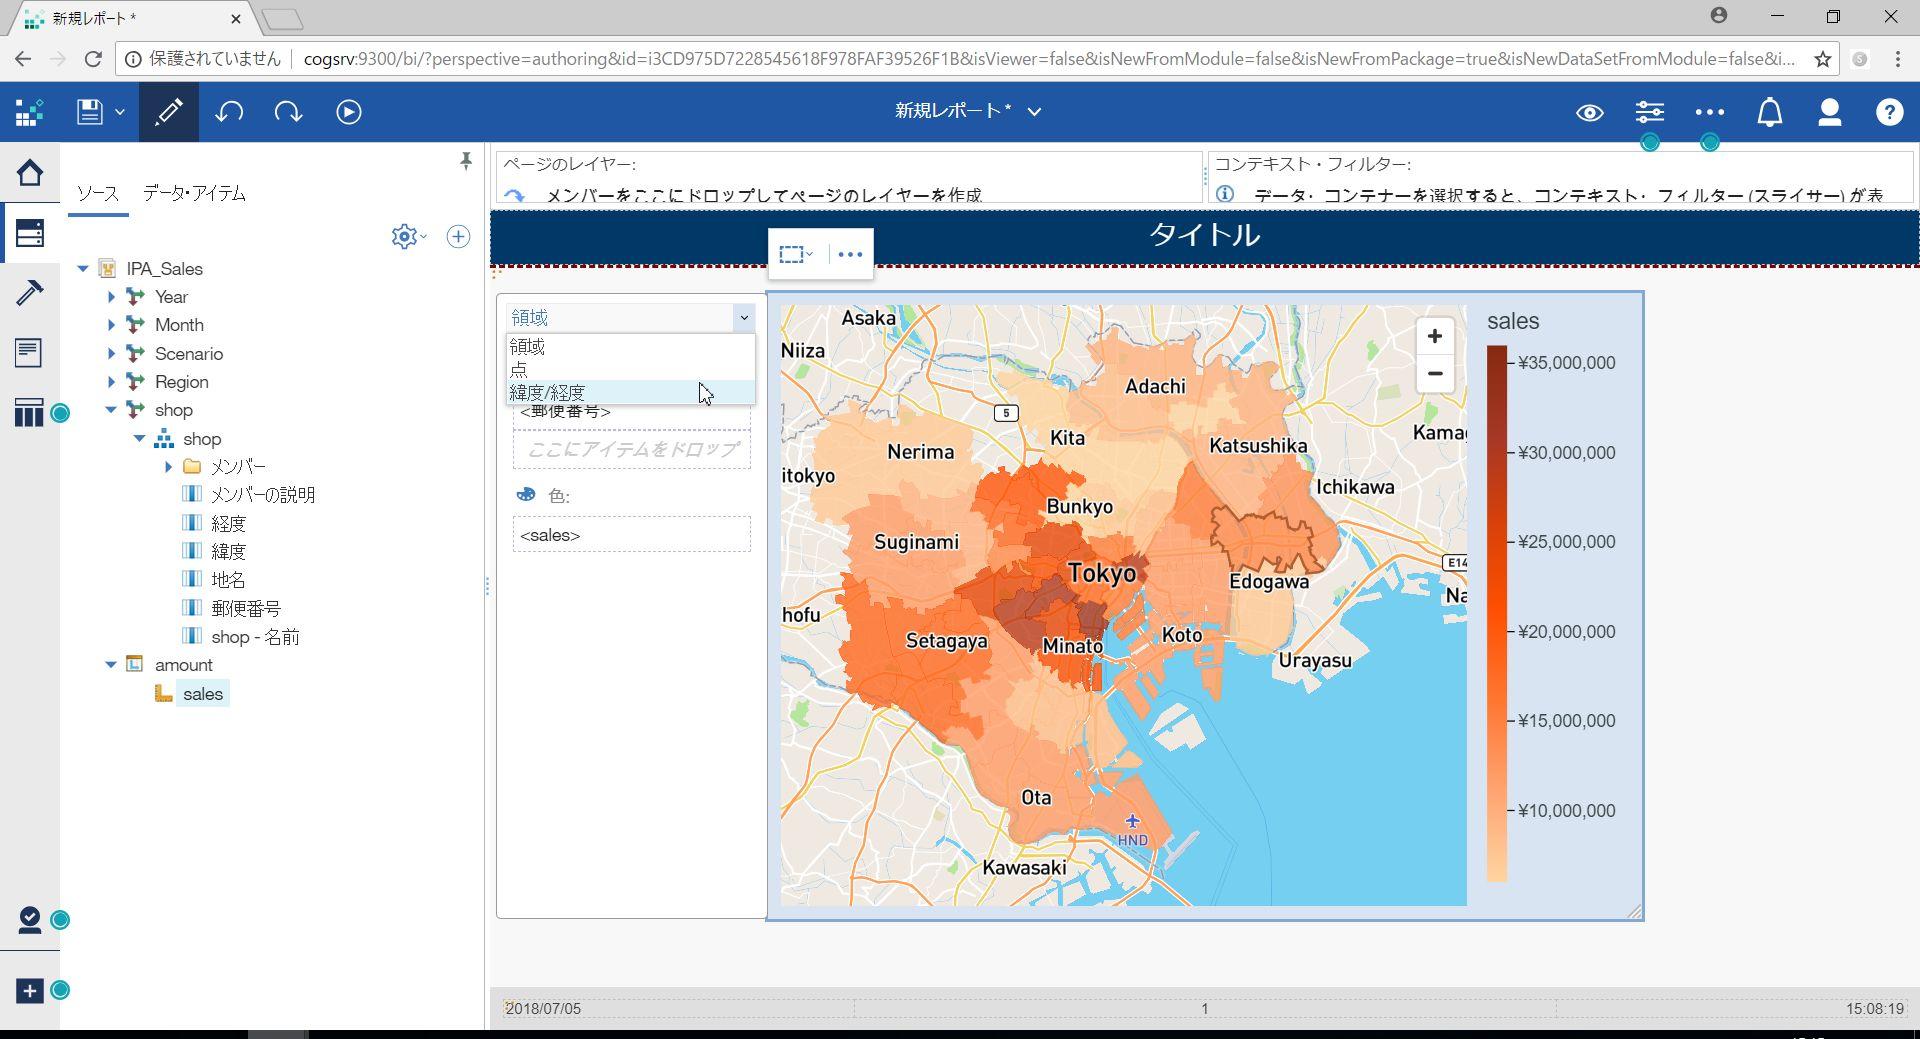This screenshot has width=1920, height=1039.
Task: Choose 緯度/経度 from the layer list
Action: (630, 393)
